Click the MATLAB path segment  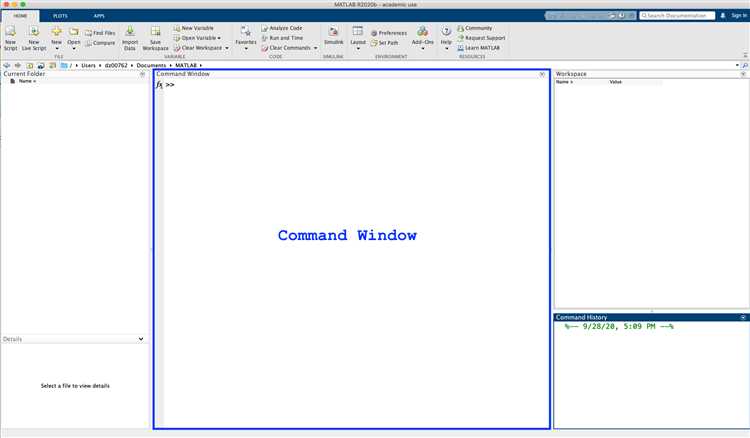(186, 65)
